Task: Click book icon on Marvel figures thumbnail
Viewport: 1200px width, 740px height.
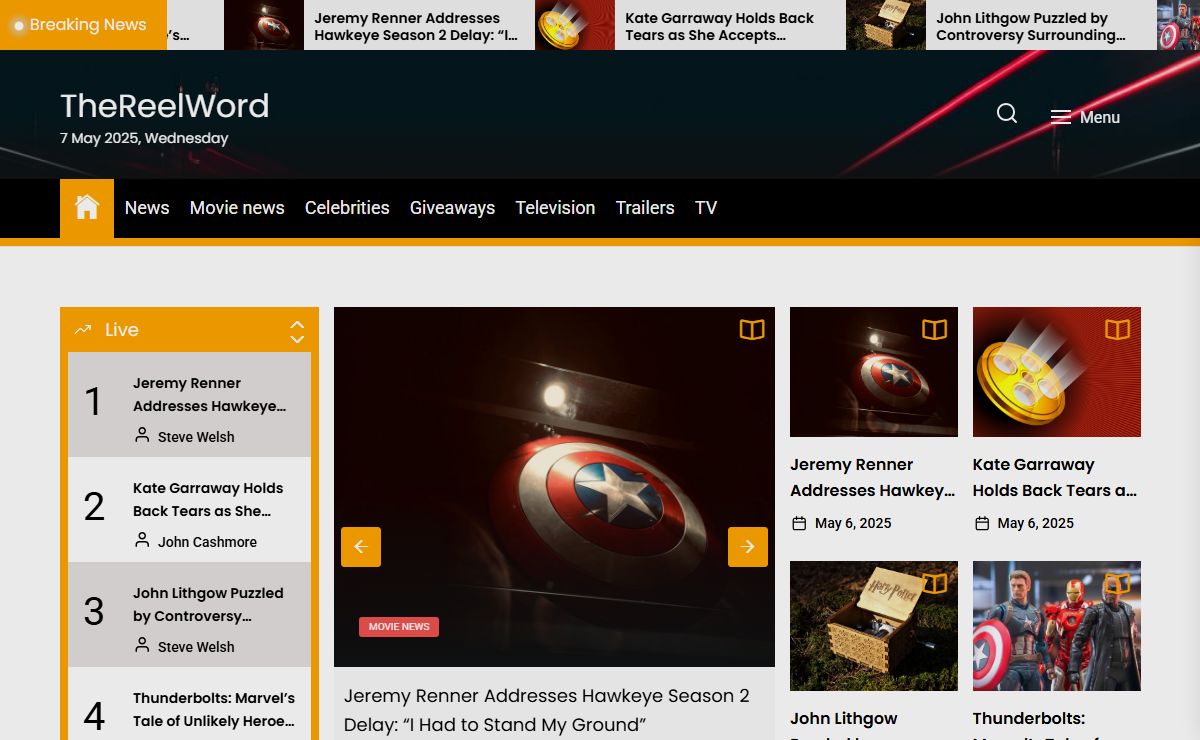Action: 1118,584
